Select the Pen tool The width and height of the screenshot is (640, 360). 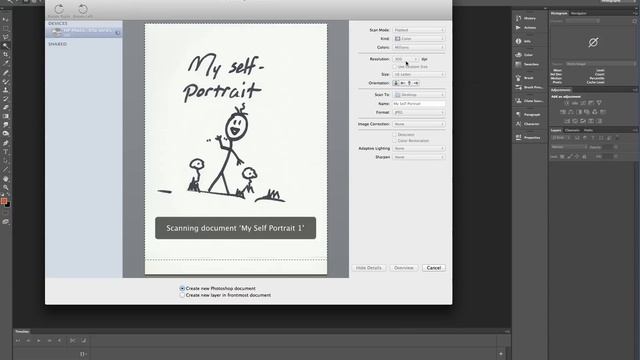click(5, 143)
